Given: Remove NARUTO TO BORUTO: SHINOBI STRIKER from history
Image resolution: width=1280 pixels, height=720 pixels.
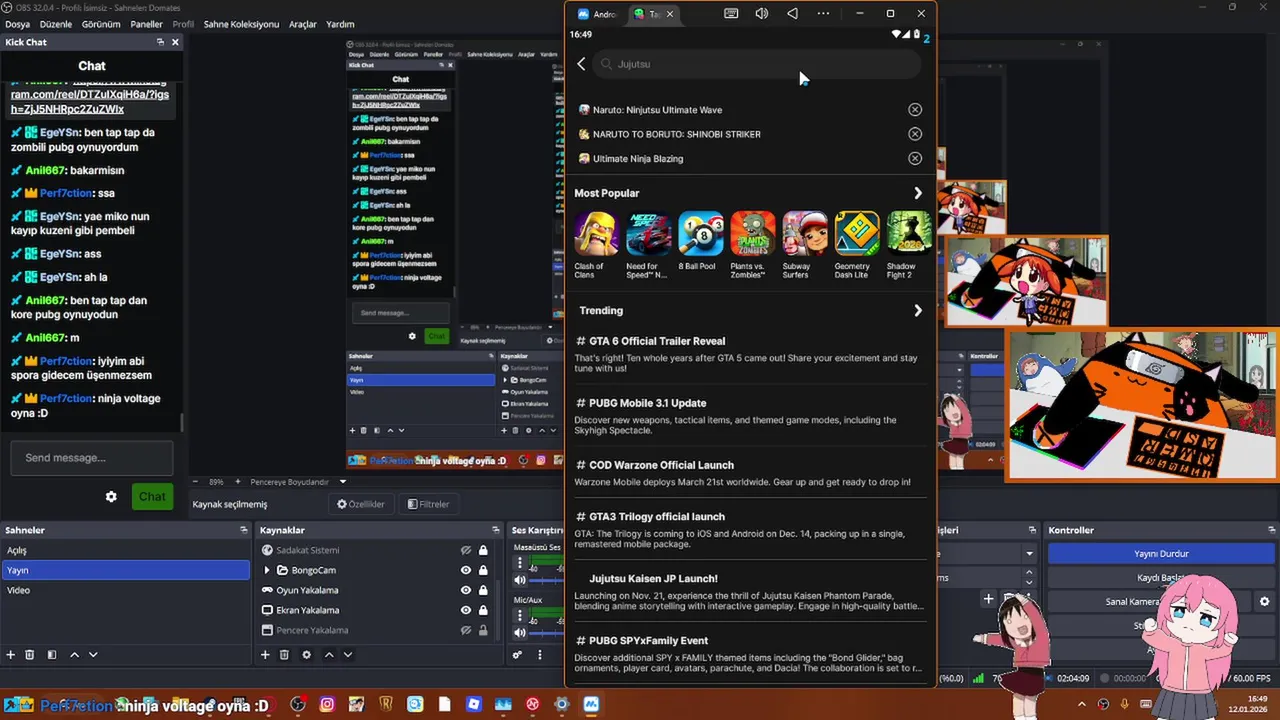Looking at the screenshot, I should (915, 134).
